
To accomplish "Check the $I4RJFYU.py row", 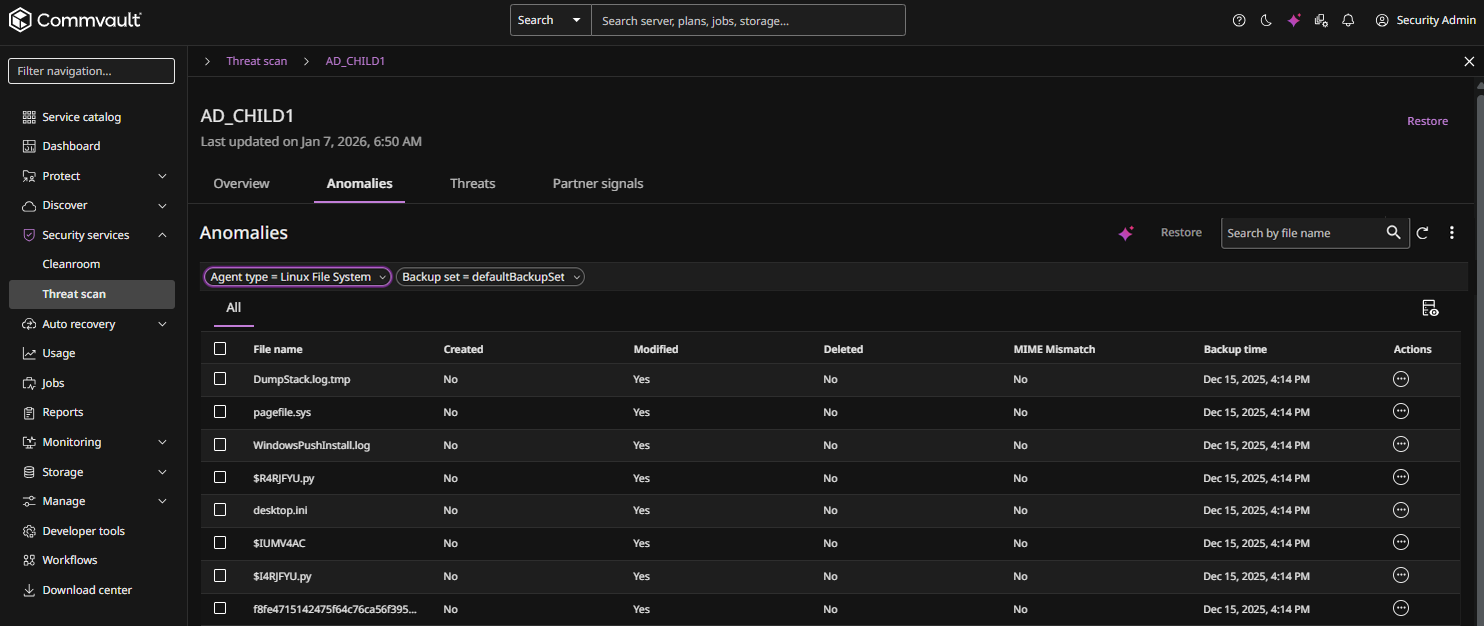I will click(220, 576).
